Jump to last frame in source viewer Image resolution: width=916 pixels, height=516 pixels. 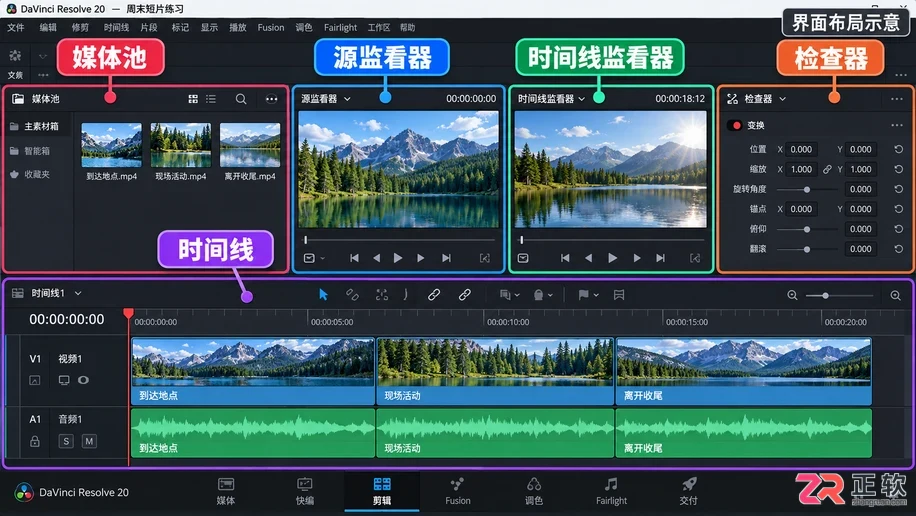(x=446, y=258)
